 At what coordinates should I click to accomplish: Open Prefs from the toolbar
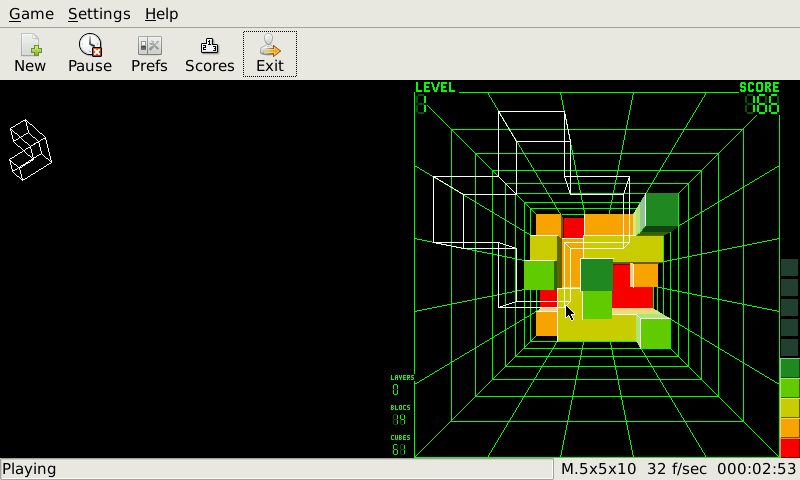click(x=149, y=54)
